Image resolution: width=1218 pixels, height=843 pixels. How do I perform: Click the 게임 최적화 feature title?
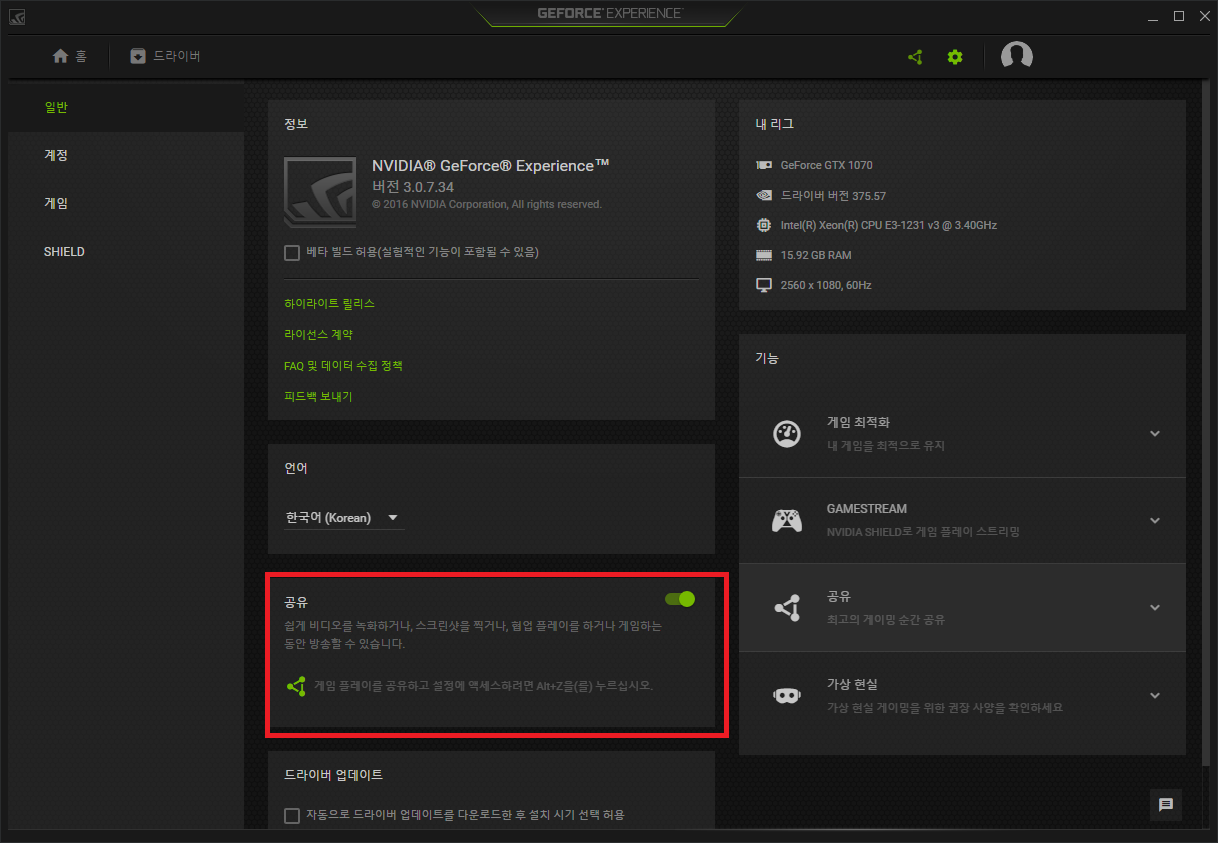(858, 422)
